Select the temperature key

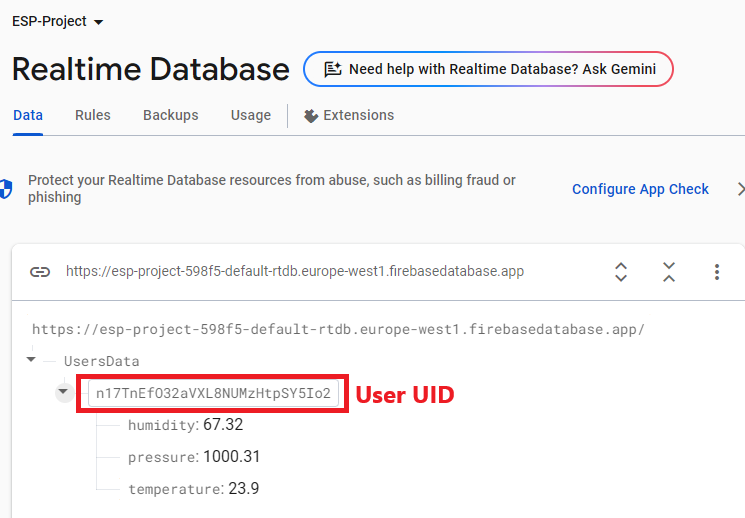(x=174, y=489)
